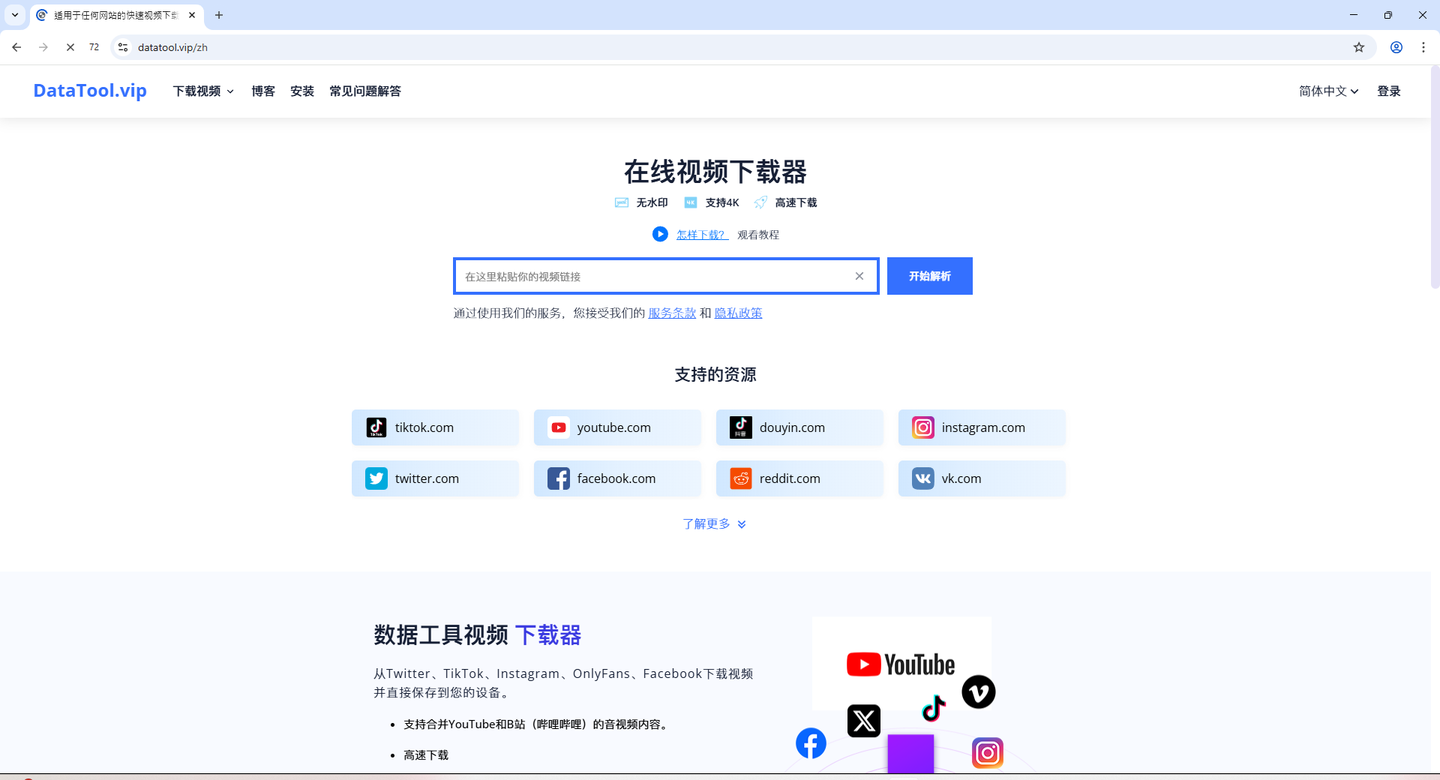The image size is (1440, 780).
Task: Open the 服务条款 link
Action: tap(672, 313)
